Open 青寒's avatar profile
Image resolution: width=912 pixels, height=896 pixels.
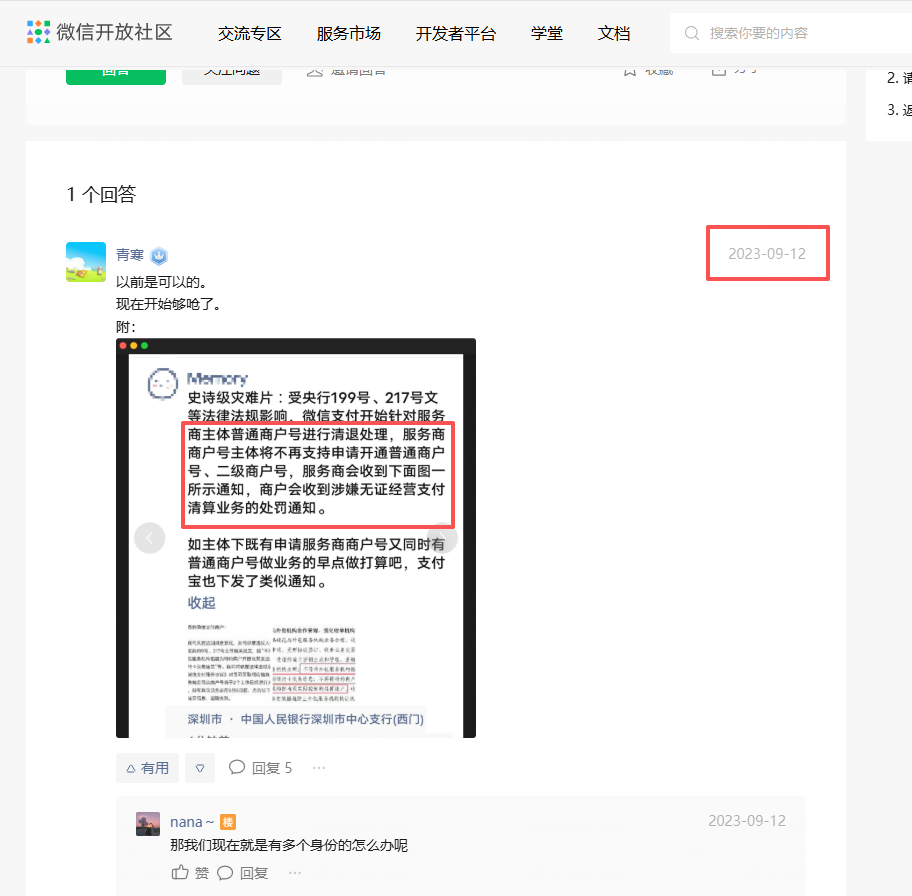86,262
